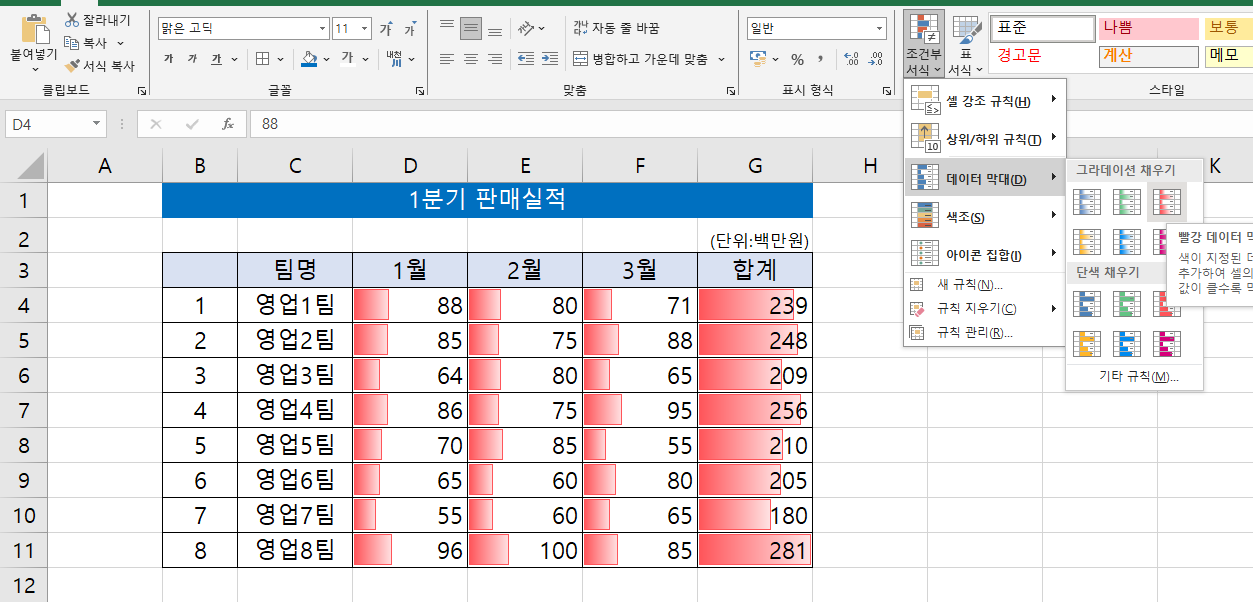Choose 규칙 관리 menu entry
The height and width of the screenshot is (602, 1253).
coord(985,332)
